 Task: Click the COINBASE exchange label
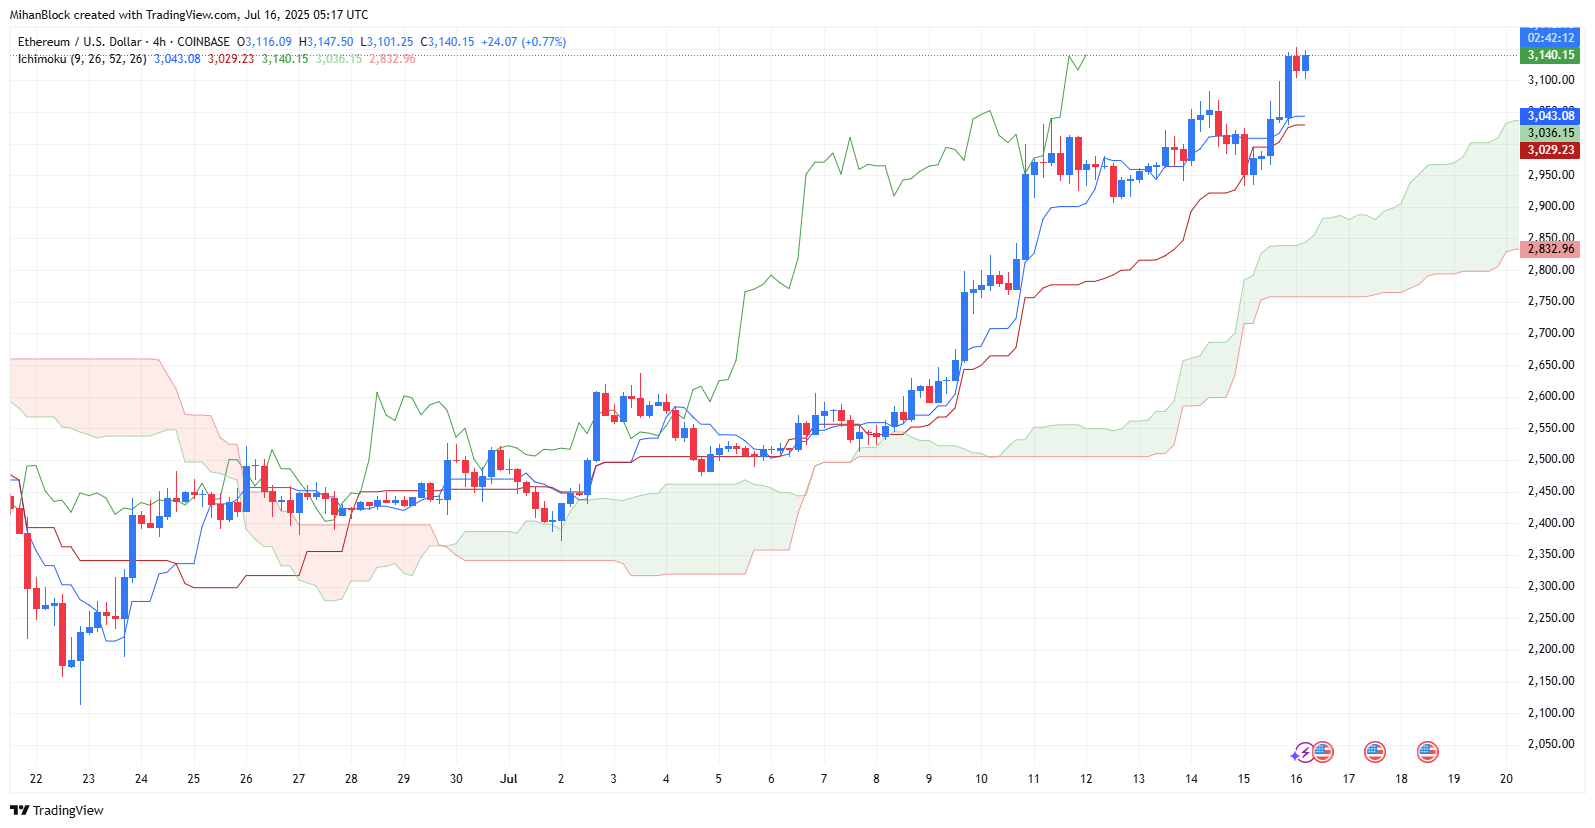204,42
